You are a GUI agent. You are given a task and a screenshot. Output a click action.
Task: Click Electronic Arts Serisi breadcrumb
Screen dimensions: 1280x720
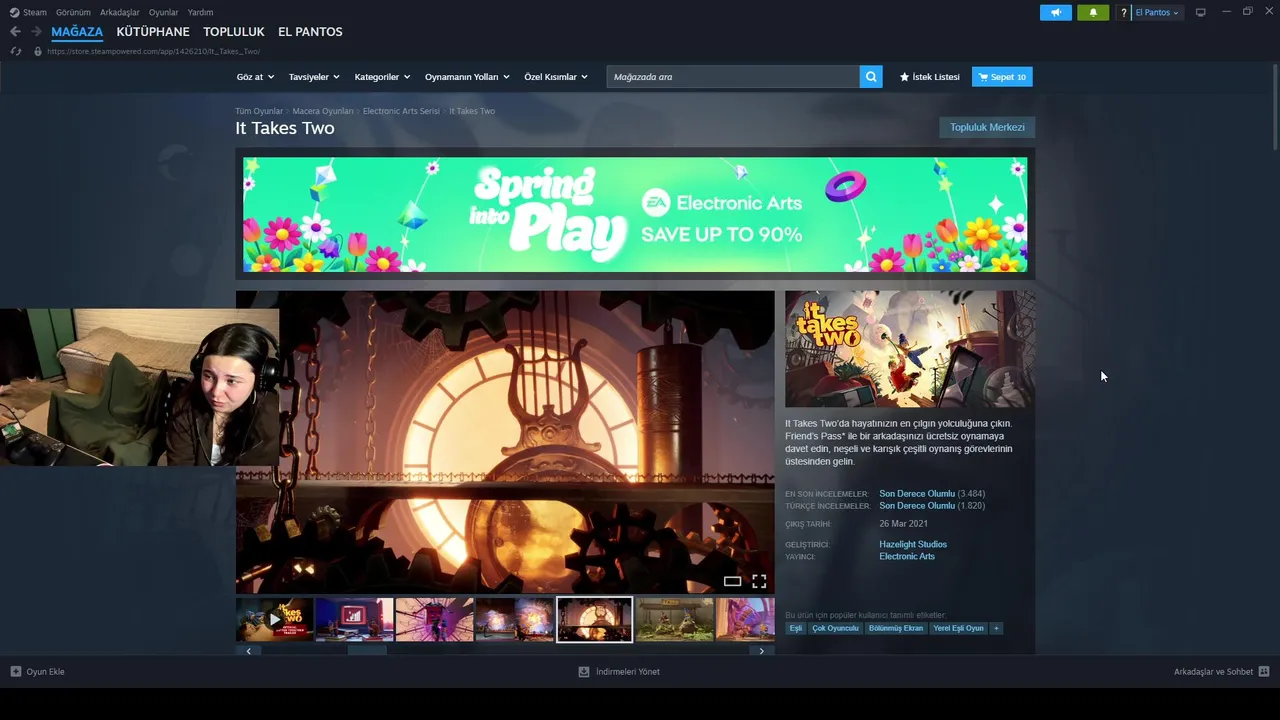coord(401,111)
